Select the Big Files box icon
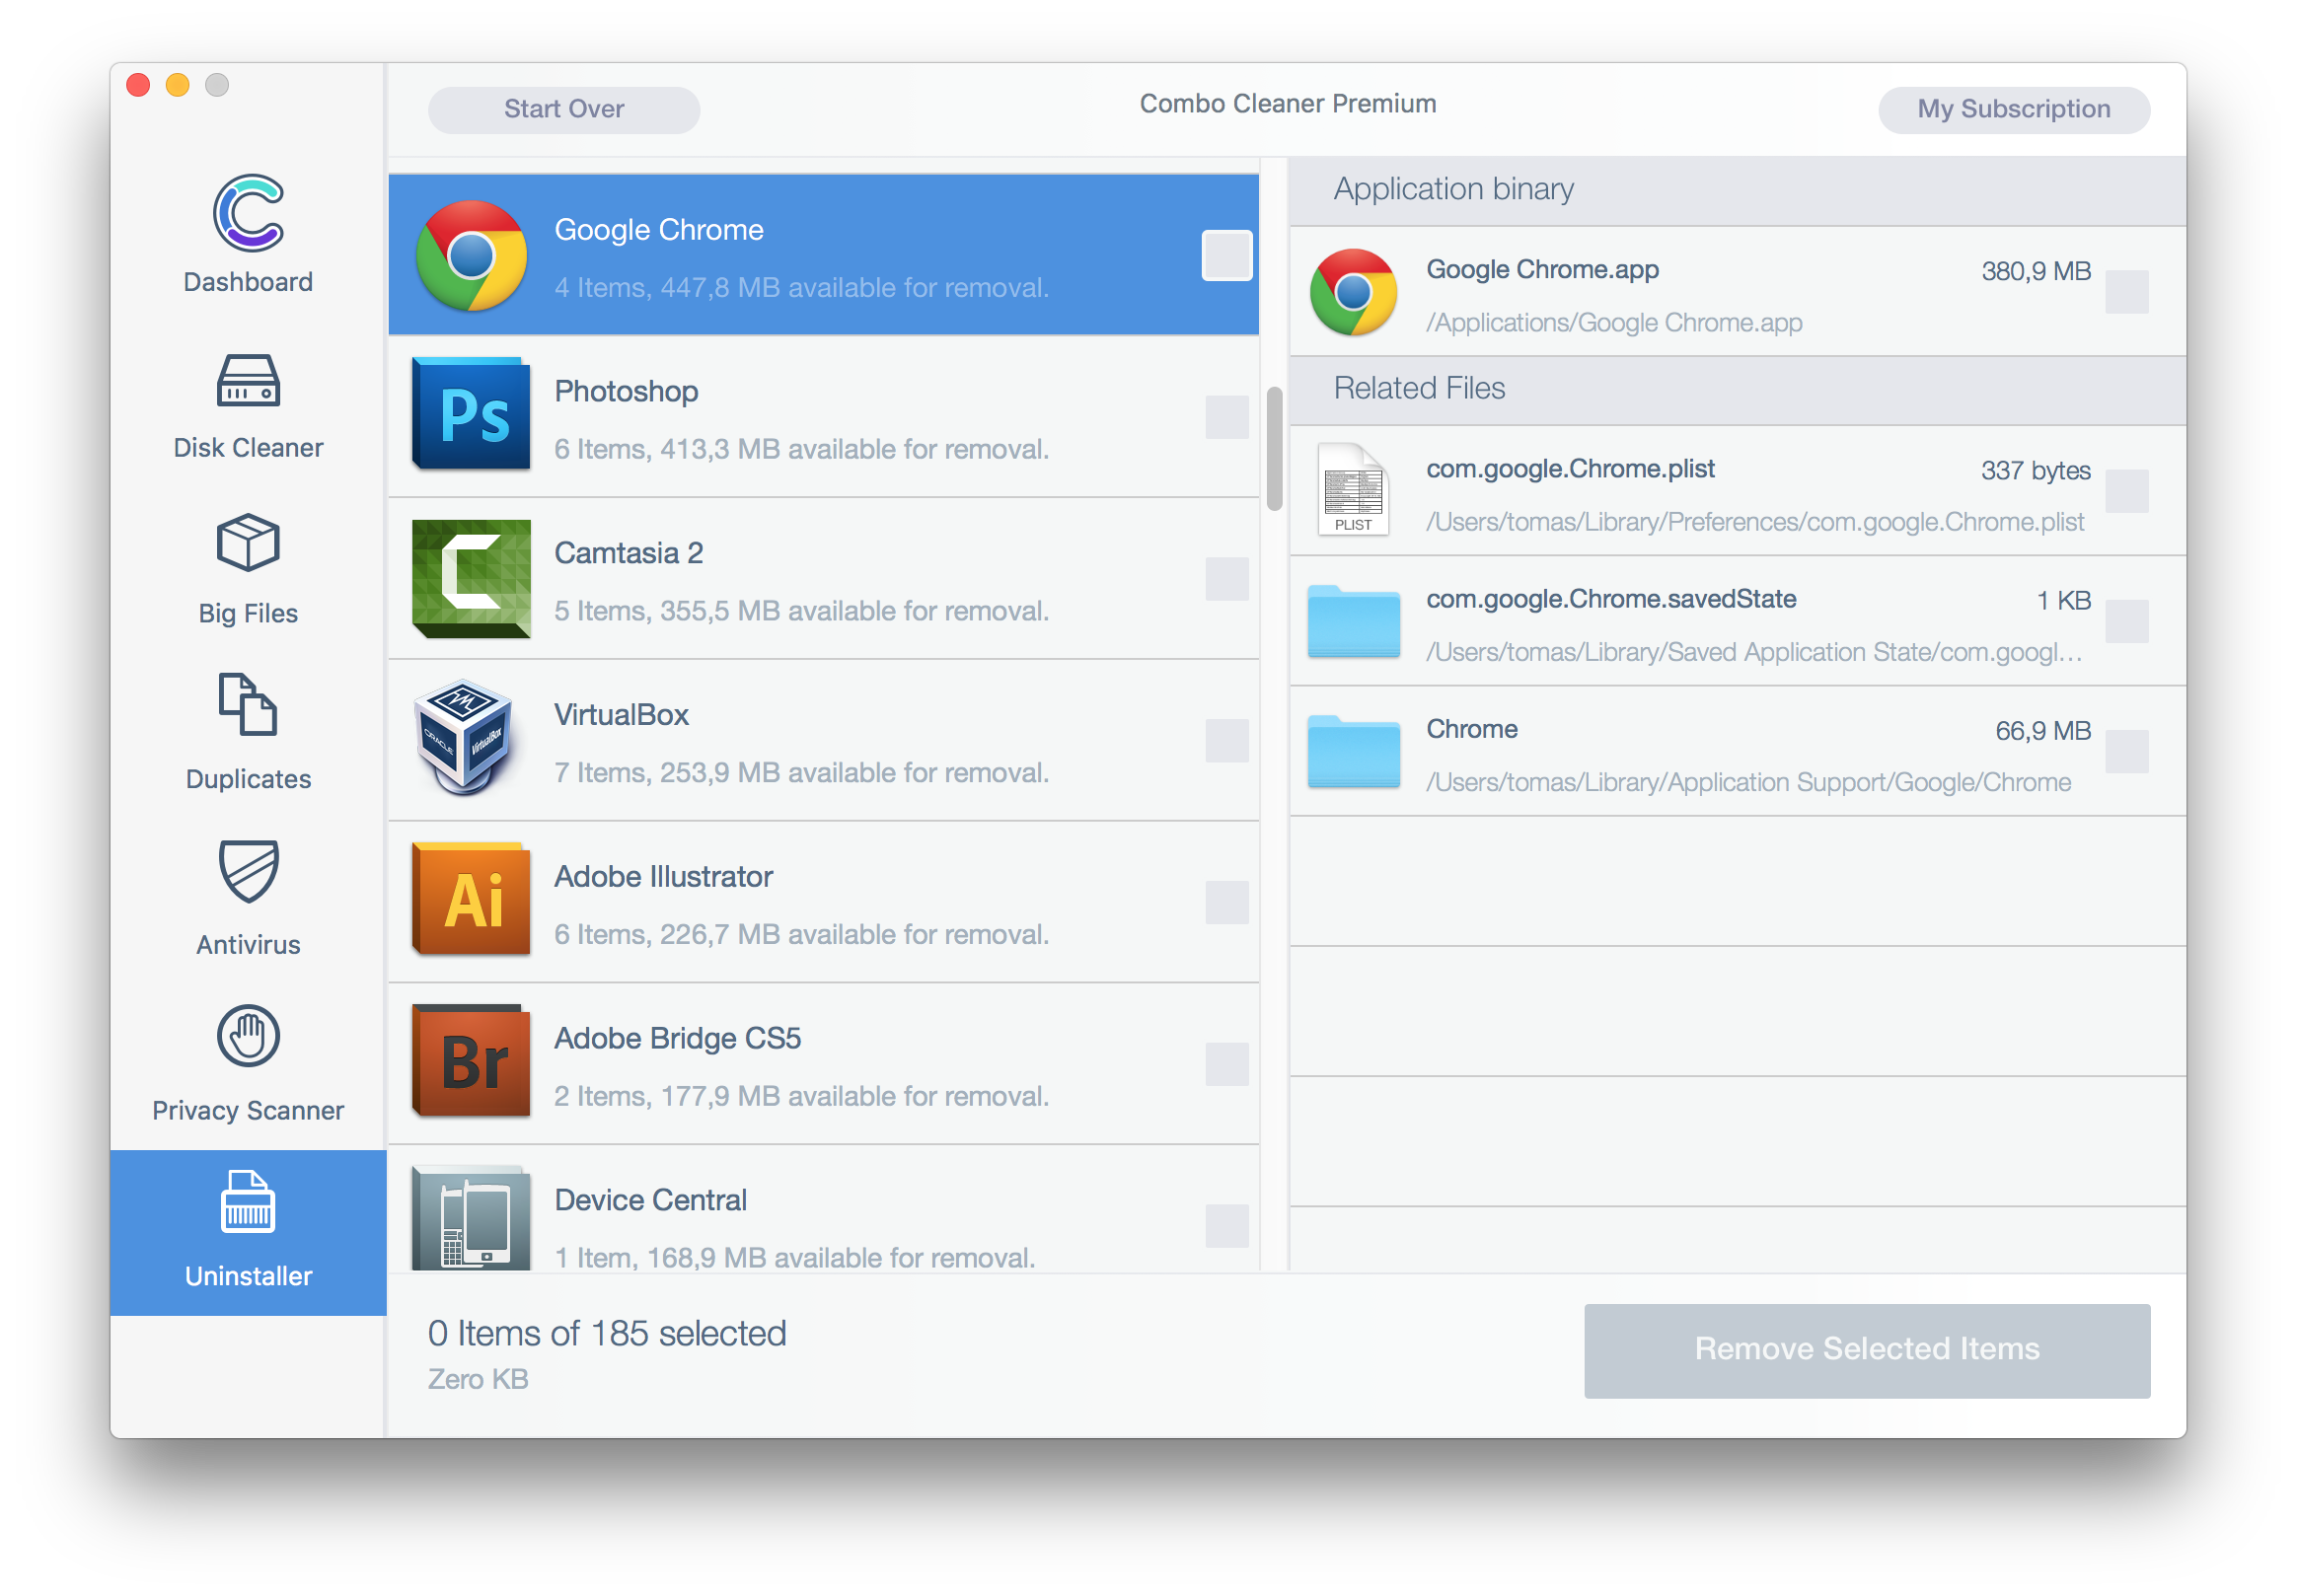The image size is (2297, 1596). [x=248, y=542]
